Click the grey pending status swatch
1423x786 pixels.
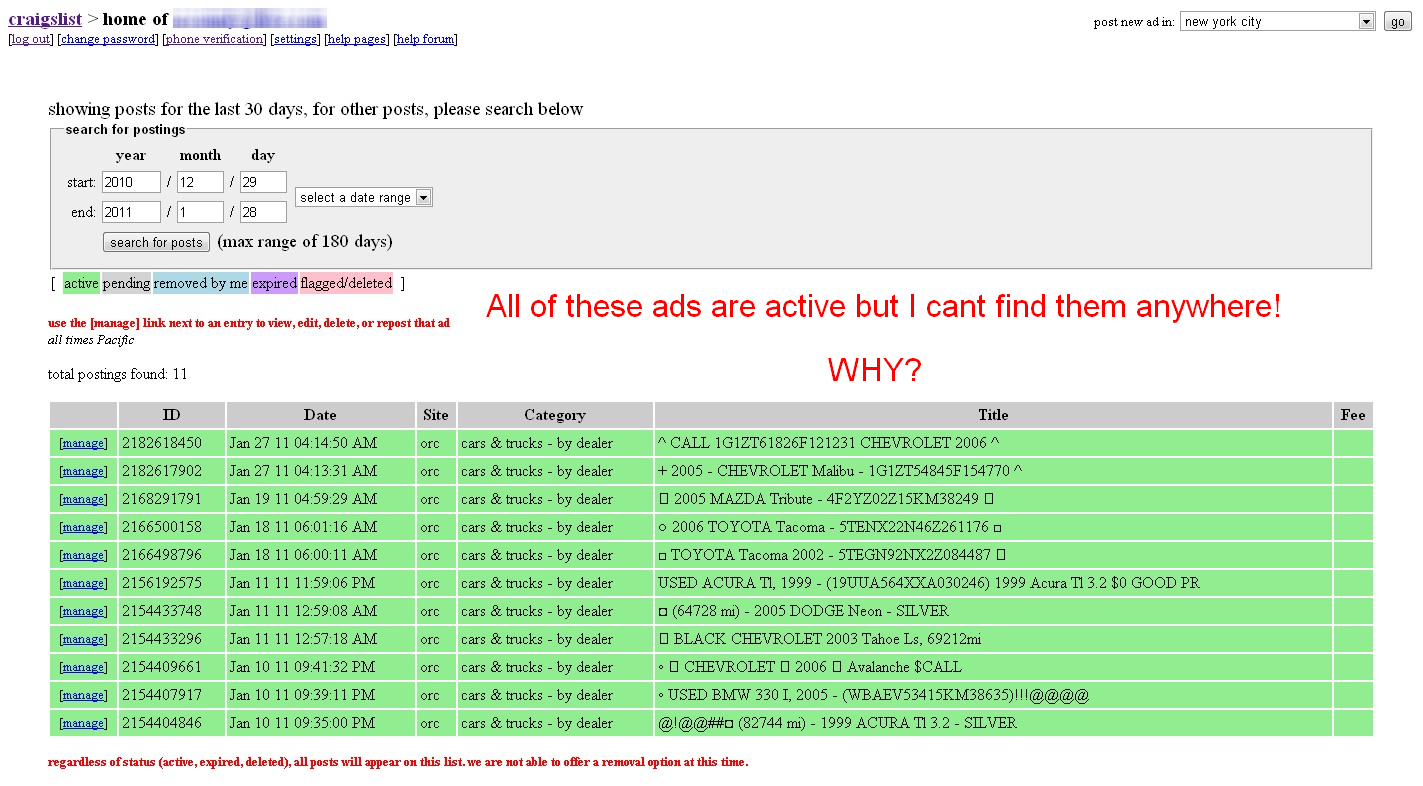[x=126, y=283]
